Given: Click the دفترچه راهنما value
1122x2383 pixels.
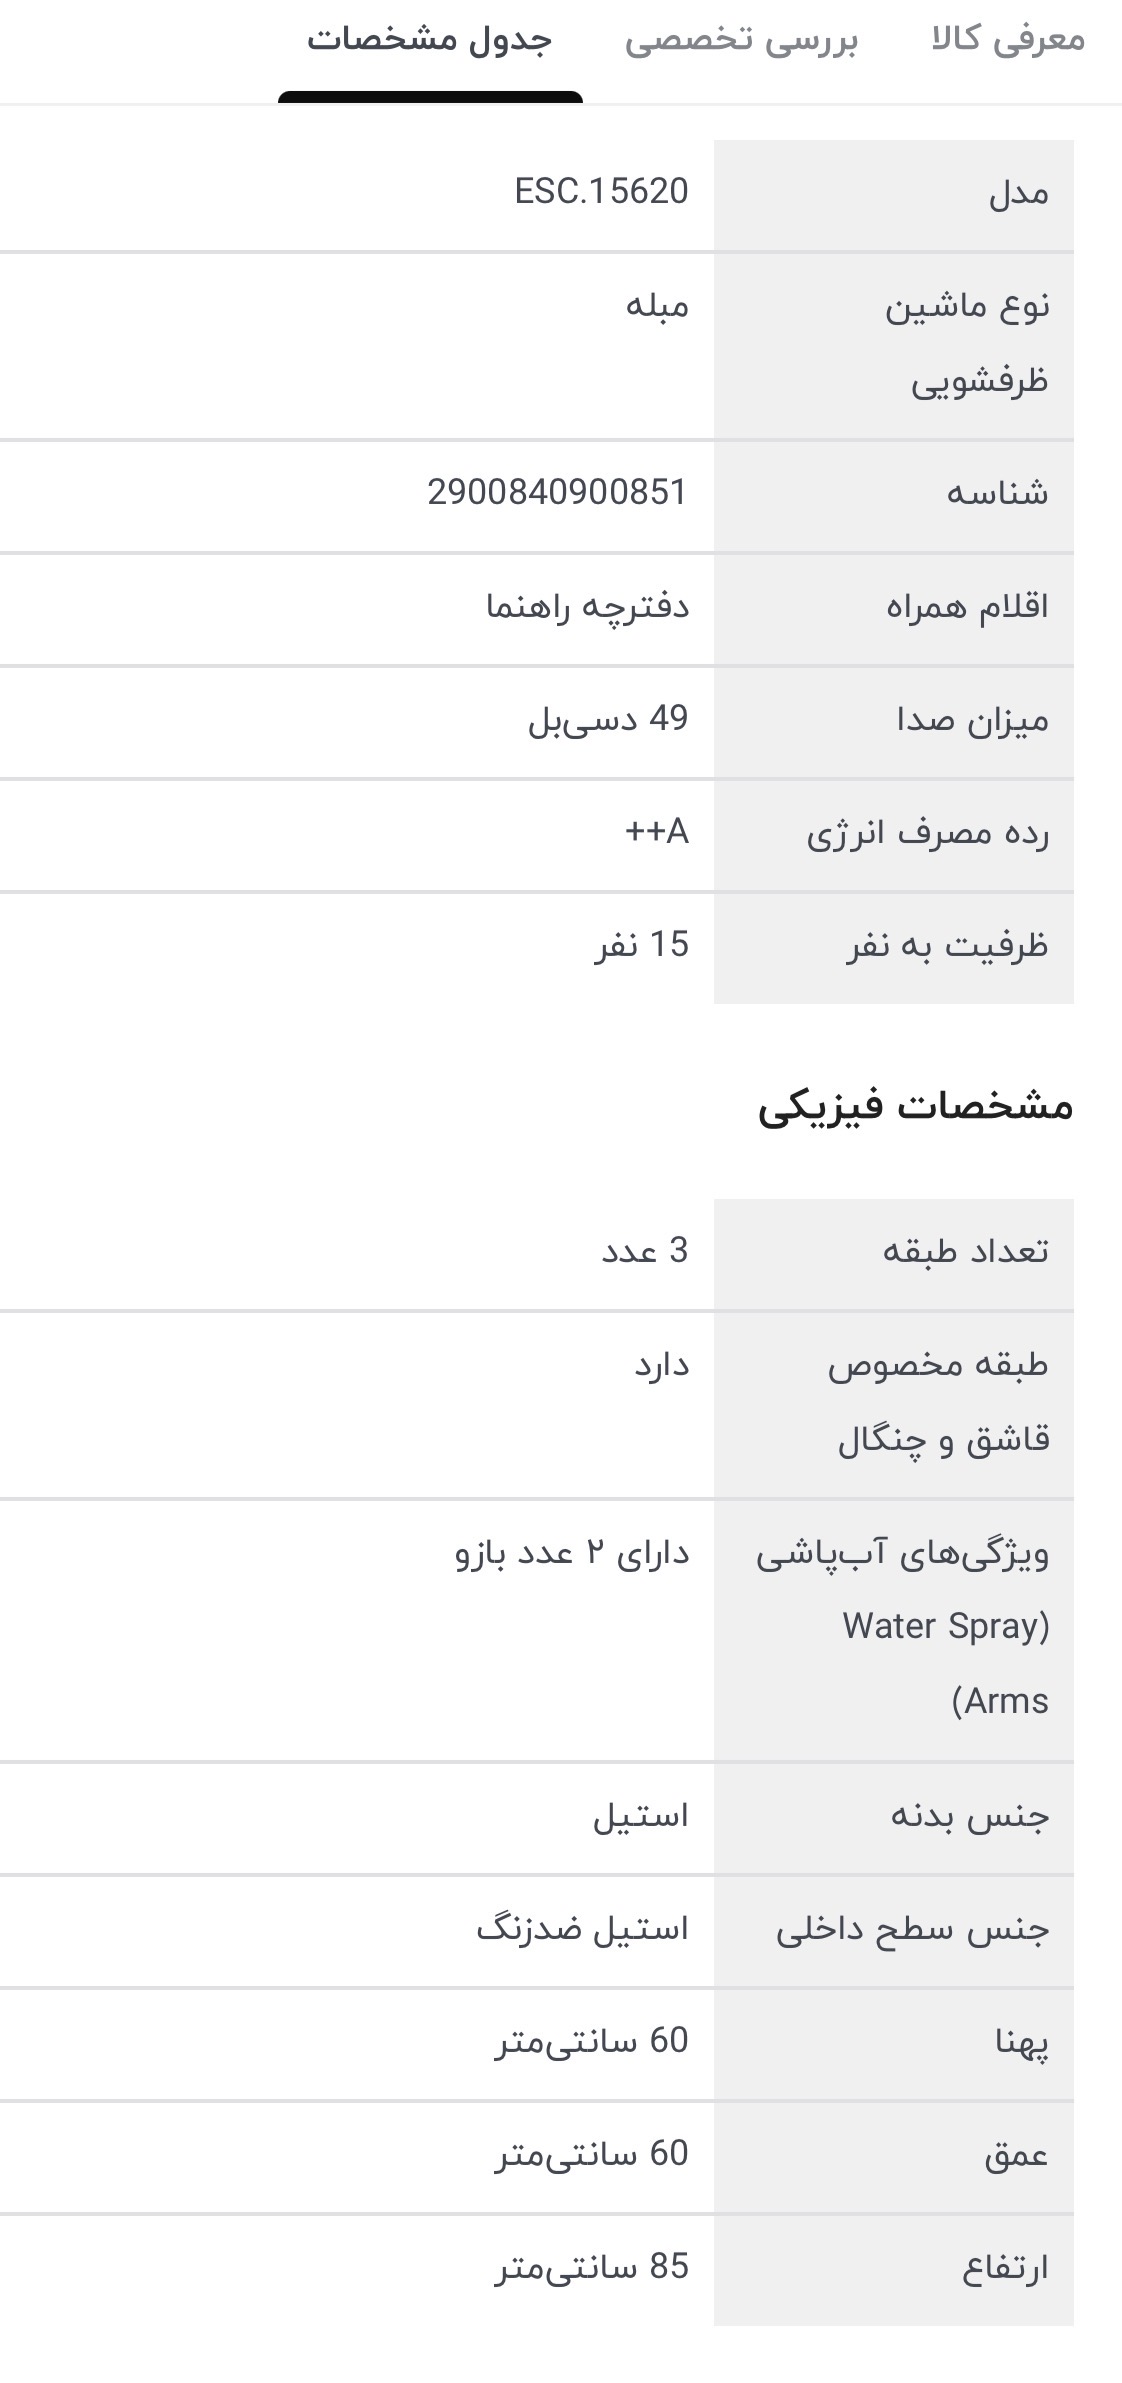Looking at the screenshot, I should tap(588, 606).
